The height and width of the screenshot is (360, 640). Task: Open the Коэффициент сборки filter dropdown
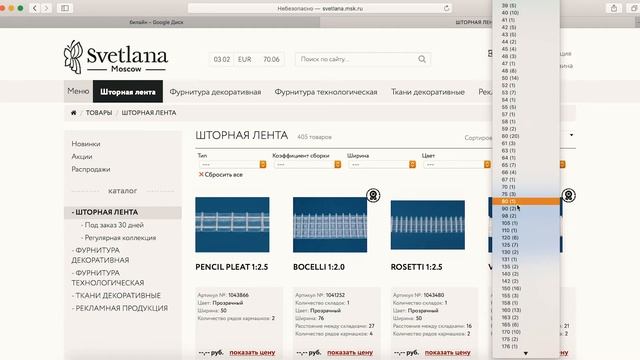307,164
